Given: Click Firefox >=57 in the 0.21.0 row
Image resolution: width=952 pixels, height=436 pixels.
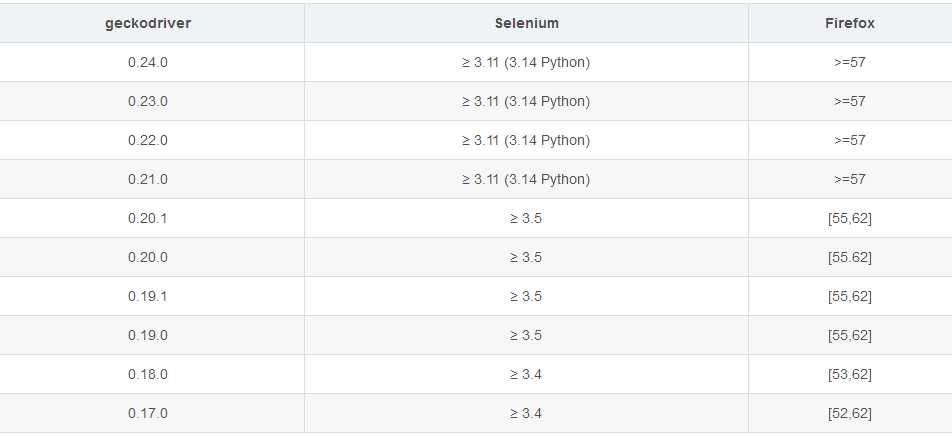Looking at the screenshot, I should point(849,179).
